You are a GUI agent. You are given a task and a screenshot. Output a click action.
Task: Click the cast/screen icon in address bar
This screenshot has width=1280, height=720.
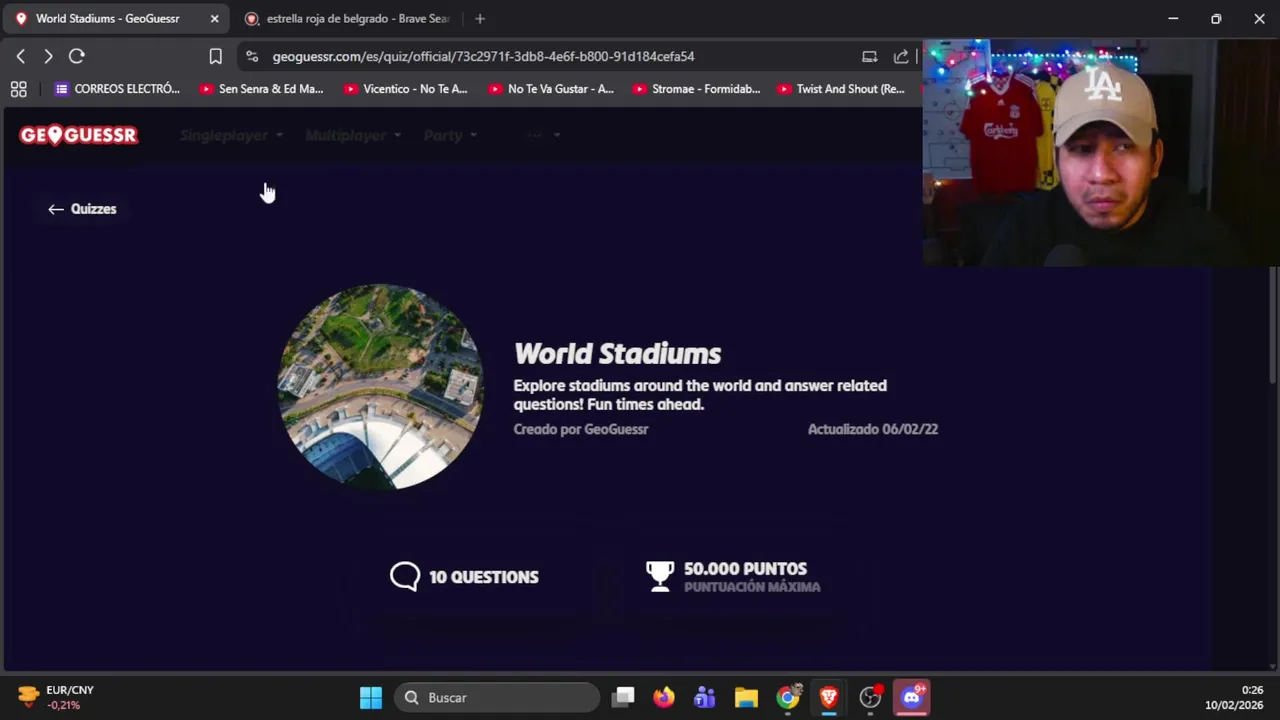coord(870,57)
